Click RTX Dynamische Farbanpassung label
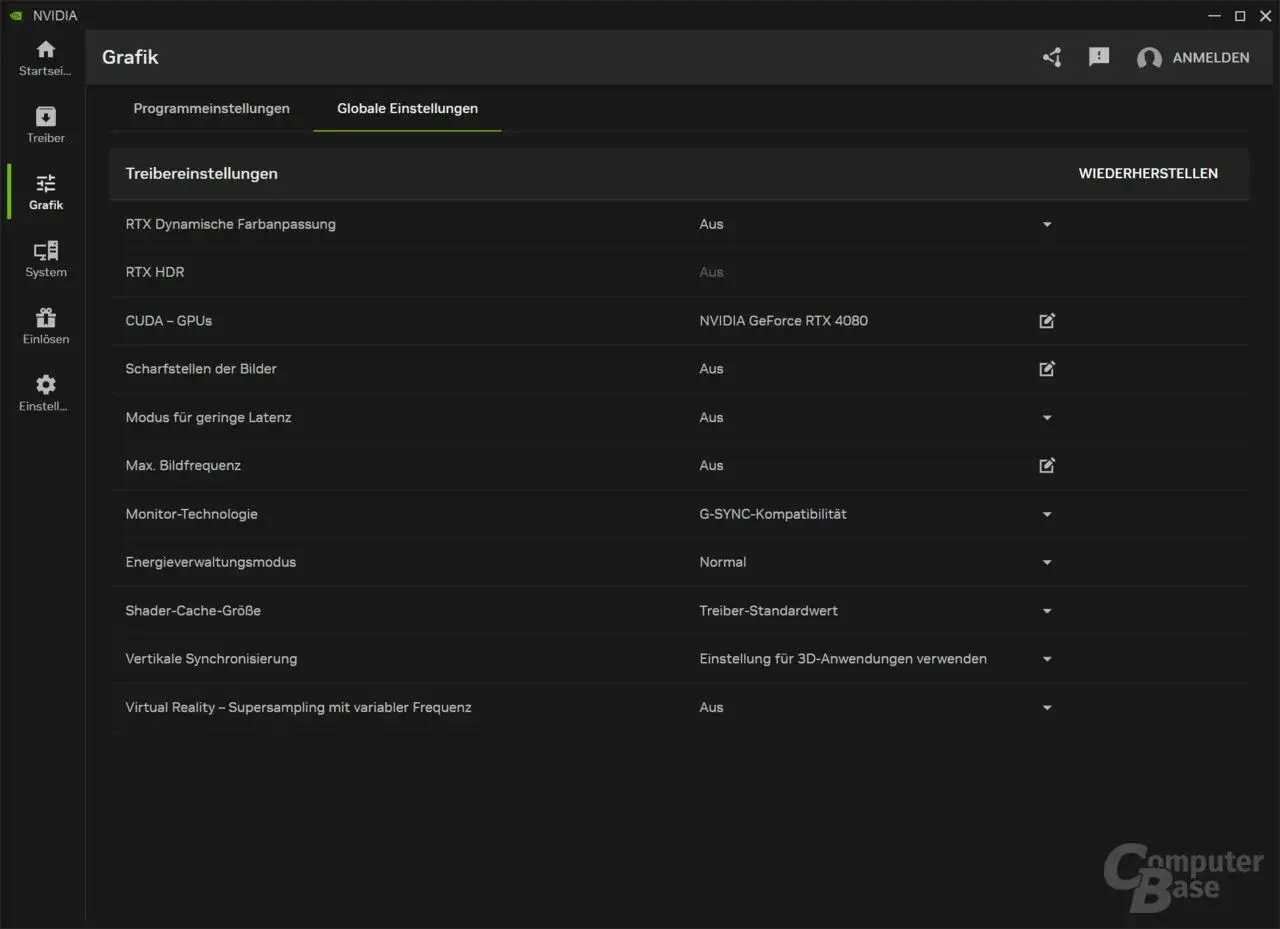Image resolution: width=1280 pixels, height=929 pixels. pyautogui.click(x=230, y=224)
